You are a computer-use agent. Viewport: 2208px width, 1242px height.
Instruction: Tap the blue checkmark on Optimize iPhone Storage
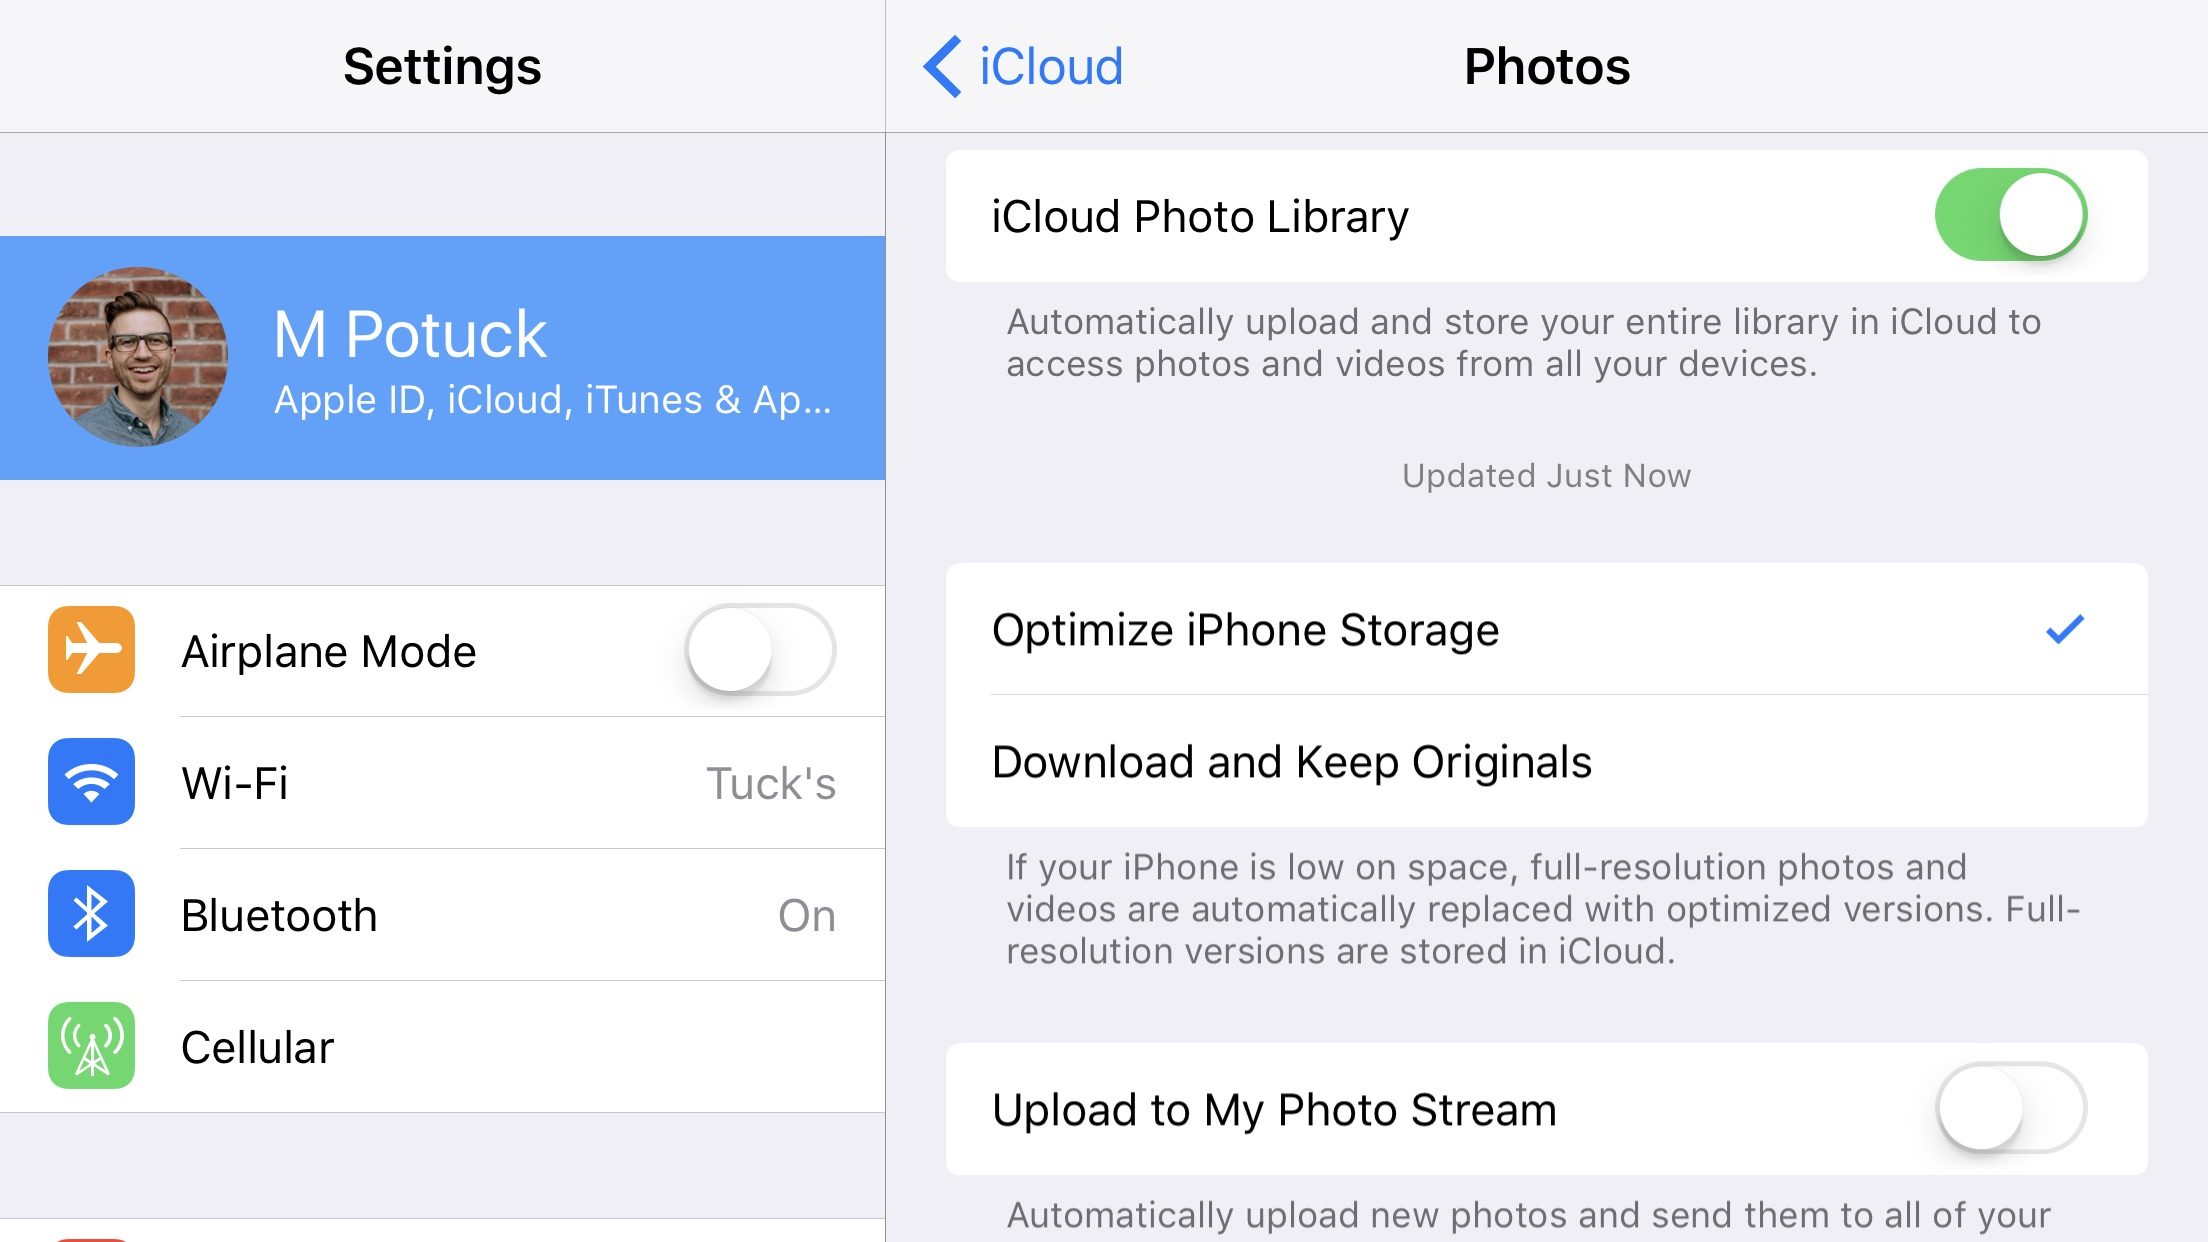click(x=2064, y=629)
